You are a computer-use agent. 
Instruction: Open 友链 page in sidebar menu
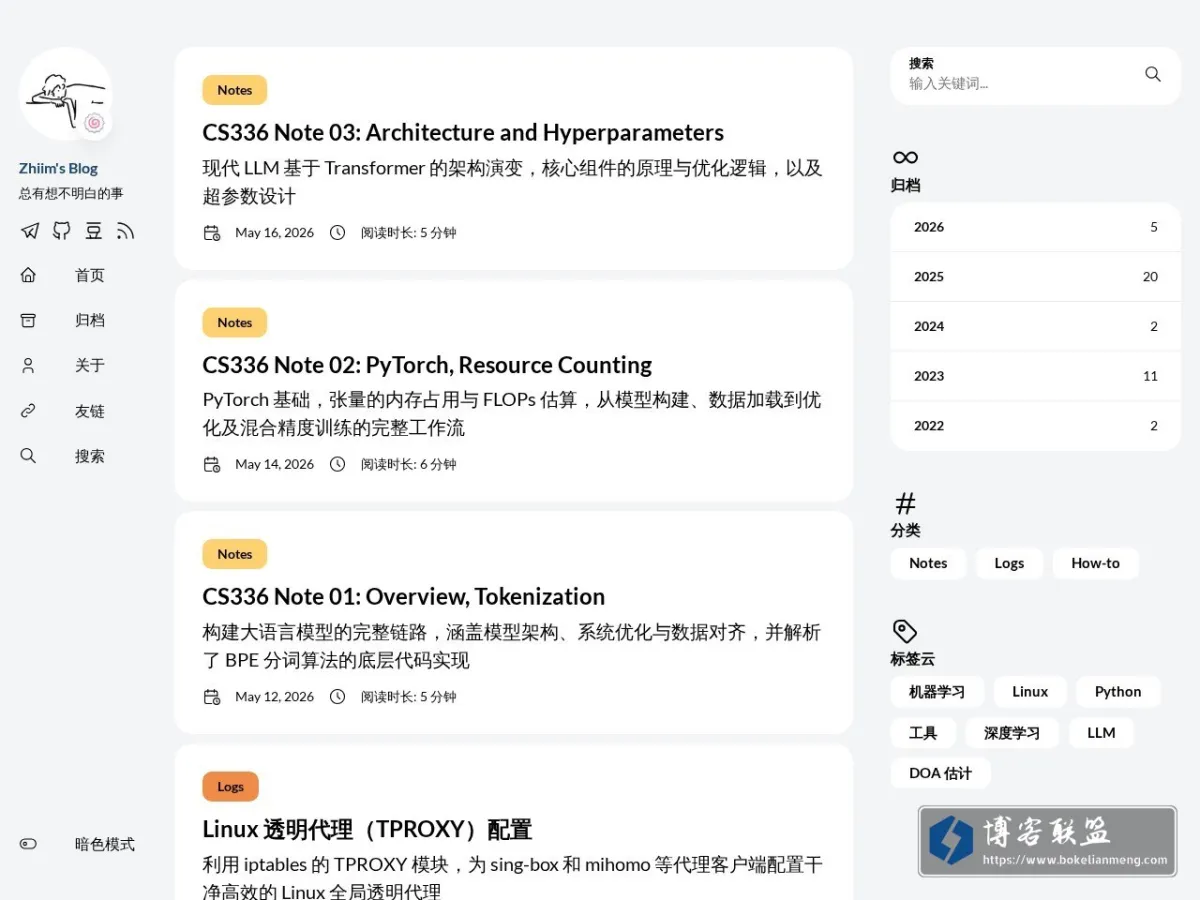point(89,411)
